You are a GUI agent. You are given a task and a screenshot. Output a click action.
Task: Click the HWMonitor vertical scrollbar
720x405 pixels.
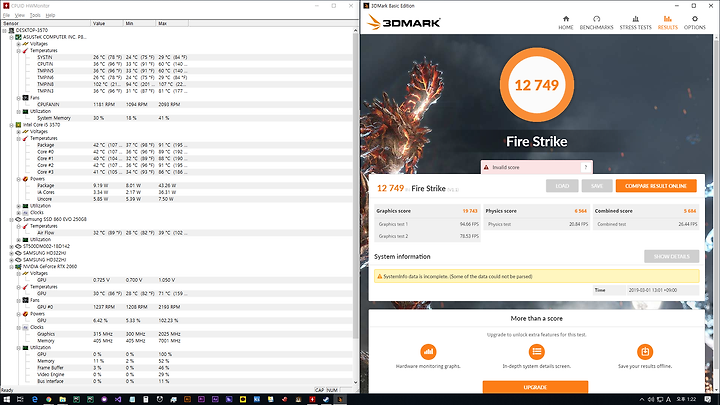tap(355, 184)
